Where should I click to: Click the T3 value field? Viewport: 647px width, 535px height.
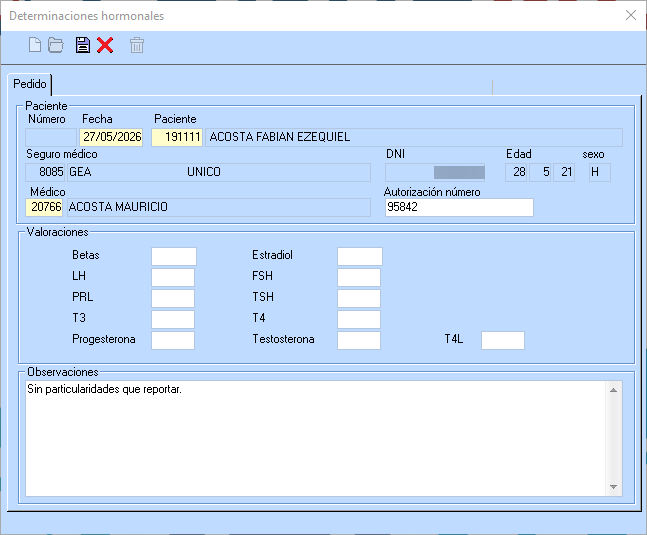point(173,319)
